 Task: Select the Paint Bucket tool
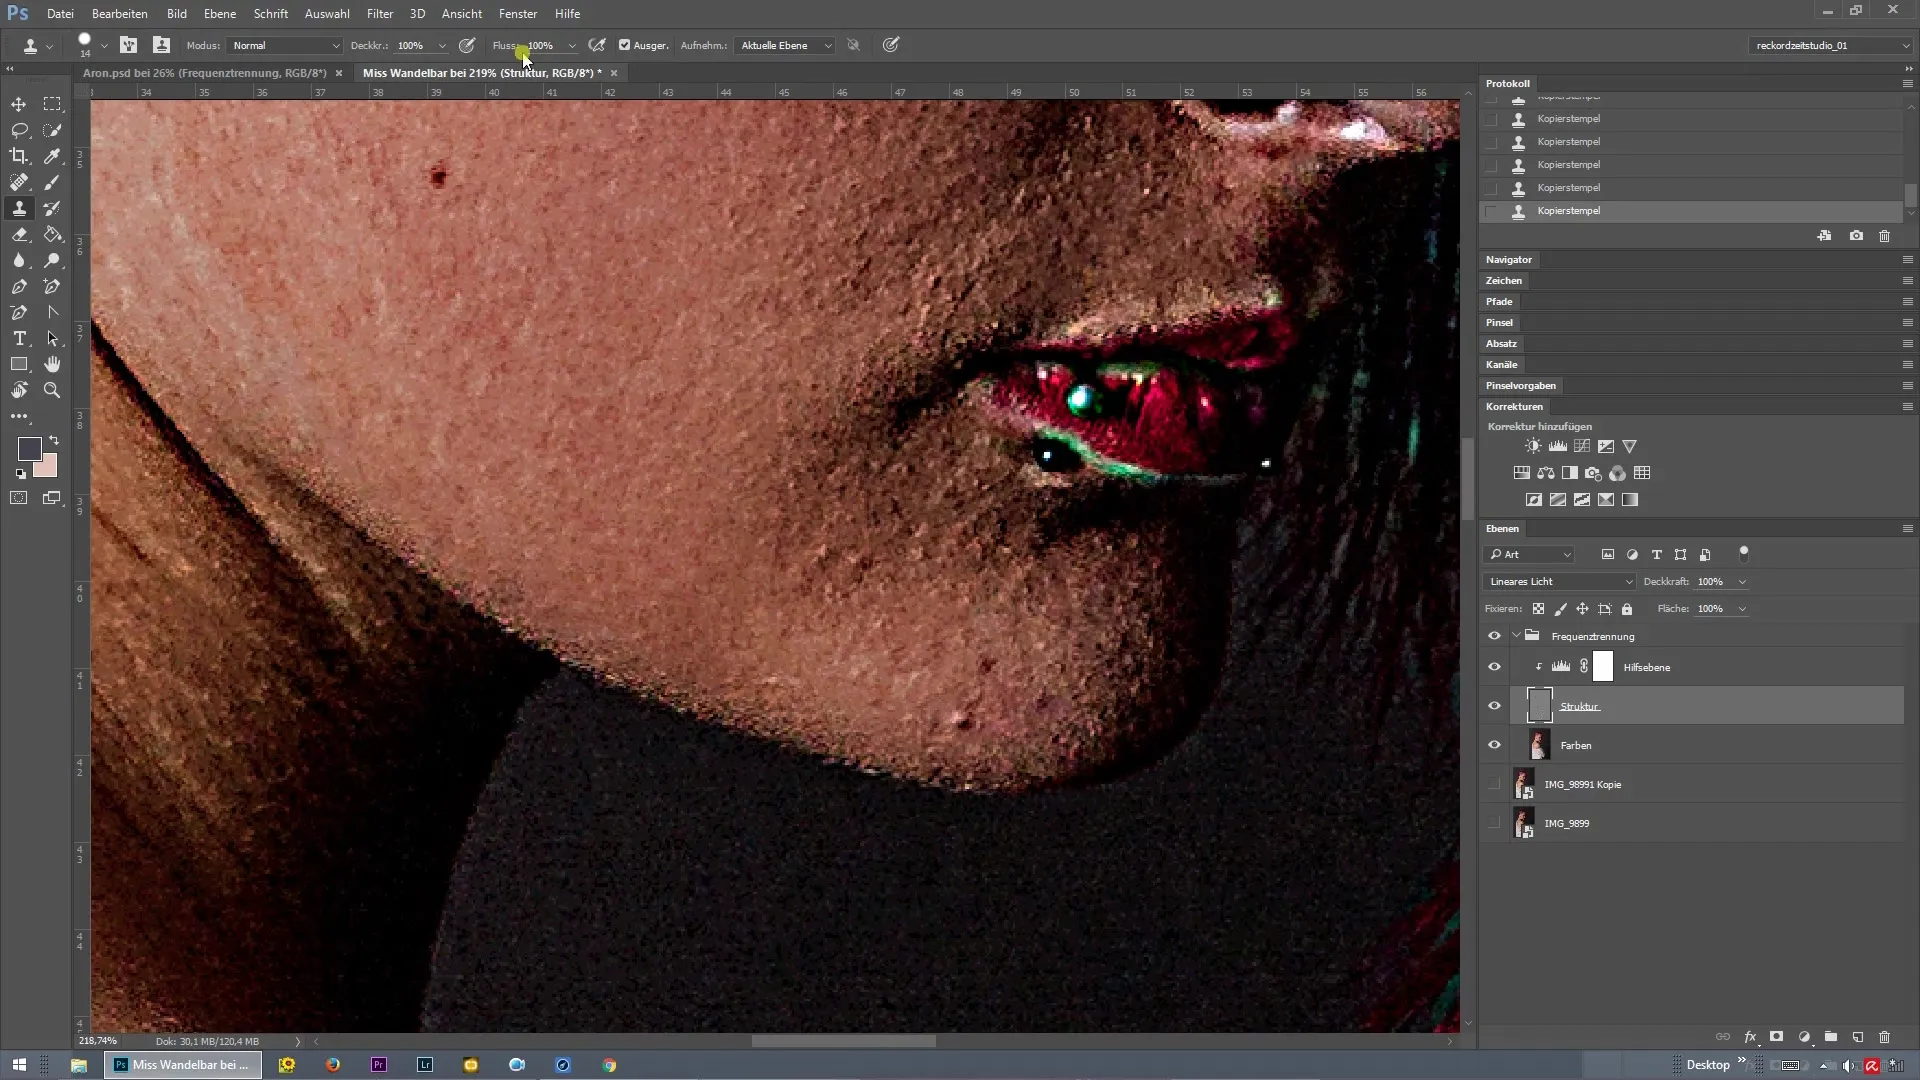pos(52,234)
